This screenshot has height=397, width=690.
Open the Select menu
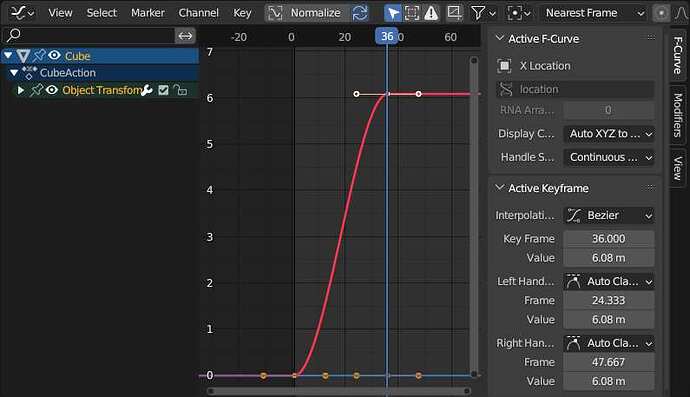(x=102, y=13)
